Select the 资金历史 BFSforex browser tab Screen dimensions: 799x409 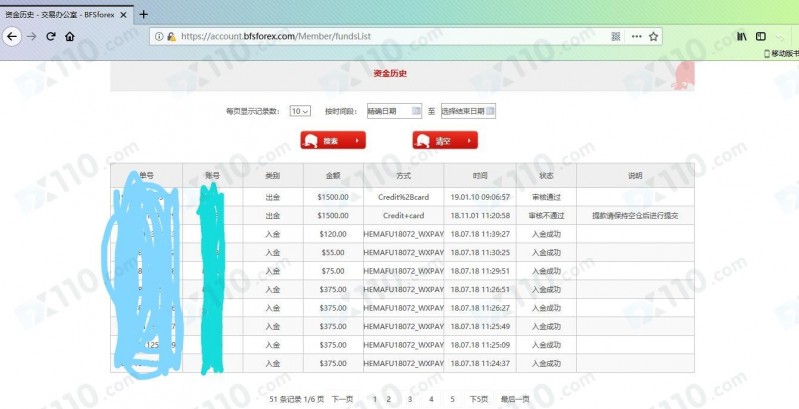[66, 15]
